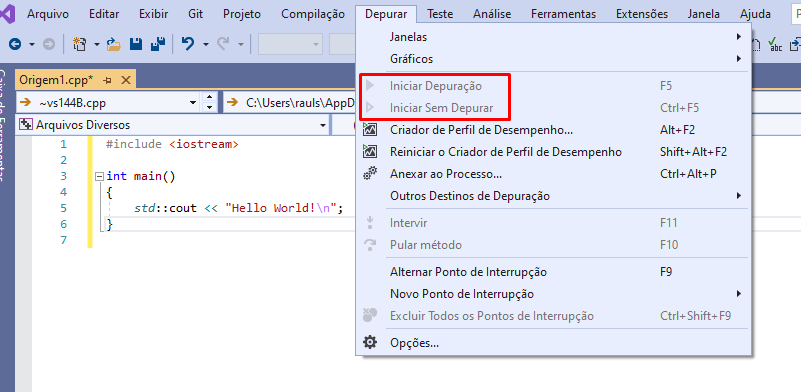Image resolution: width=801 pixels, height=392 pixels.
Task: Click line number 7 in the gutter
Action: pos(63,240)
